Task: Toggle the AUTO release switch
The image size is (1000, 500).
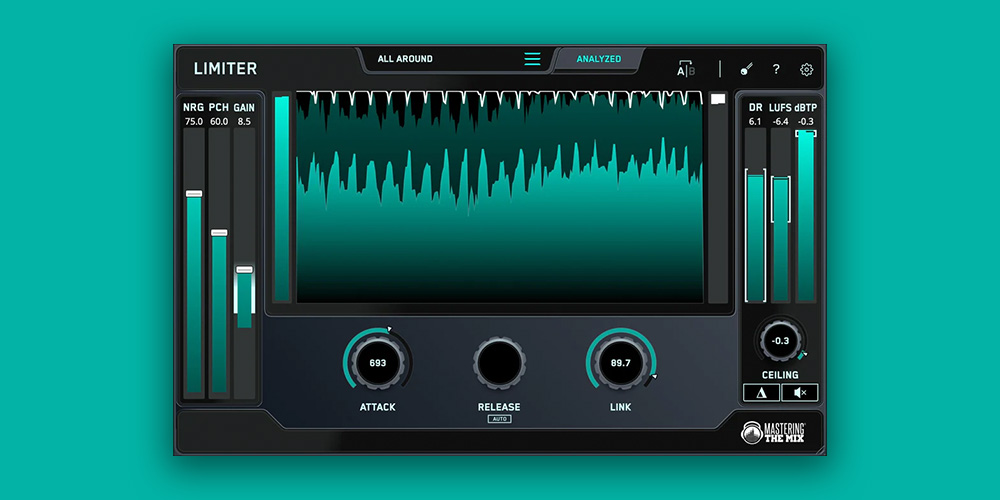Action: 499,419
